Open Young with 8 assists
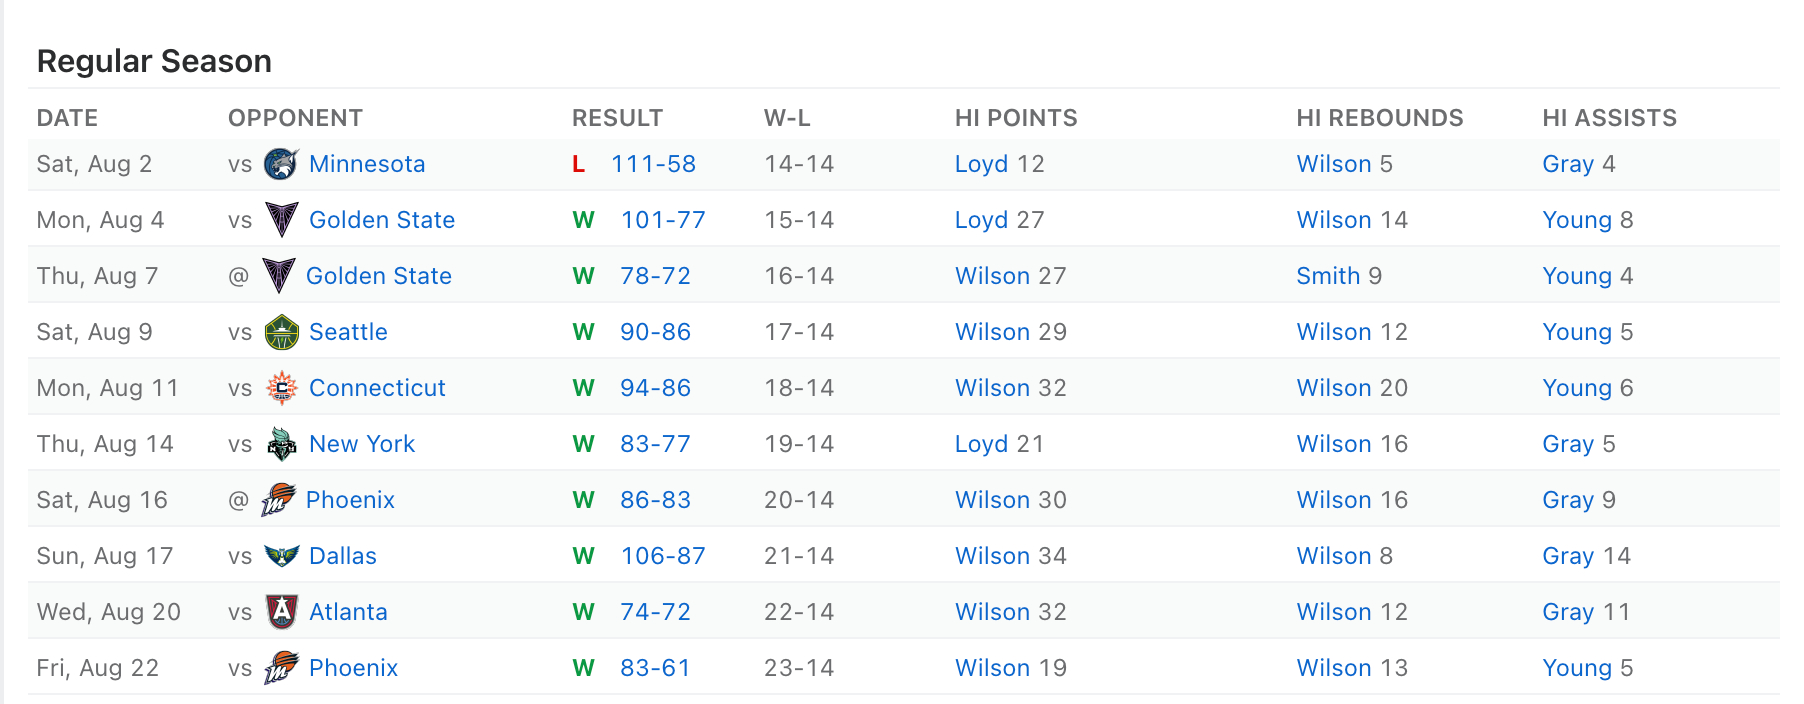 point(1577,220)
